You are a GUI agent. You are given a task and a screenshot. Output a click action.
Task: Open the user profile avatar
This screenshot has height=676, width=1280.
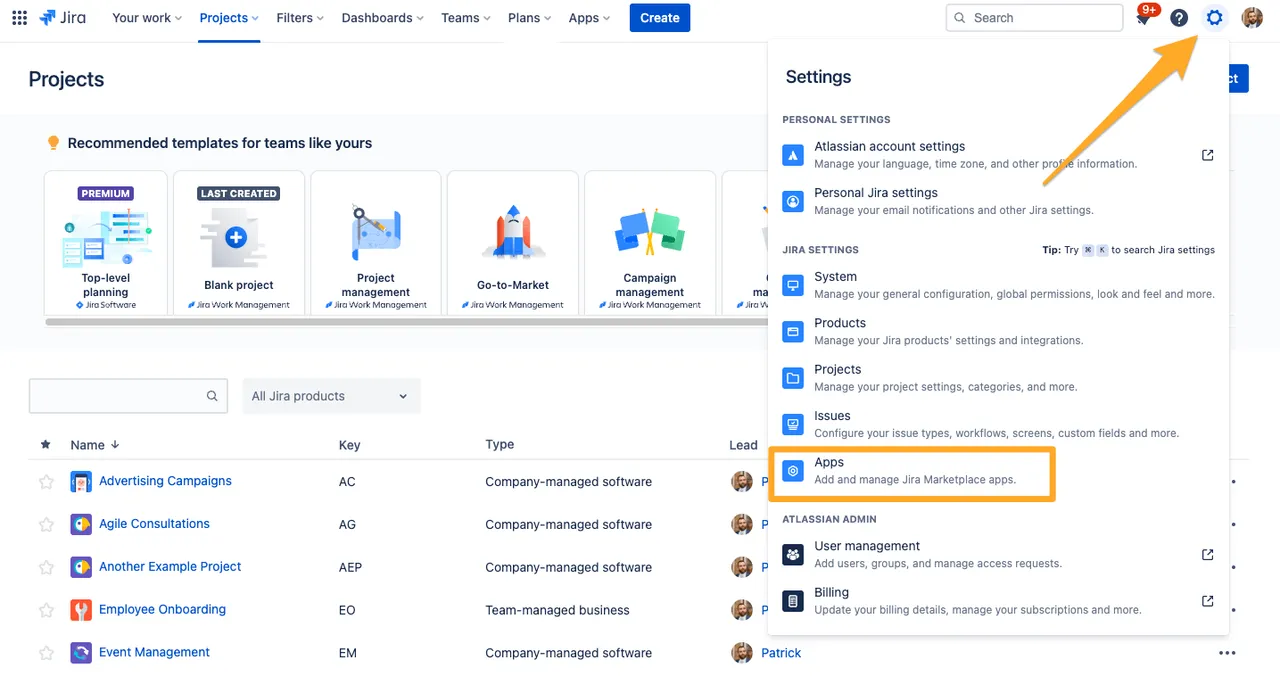(1252, 18)
